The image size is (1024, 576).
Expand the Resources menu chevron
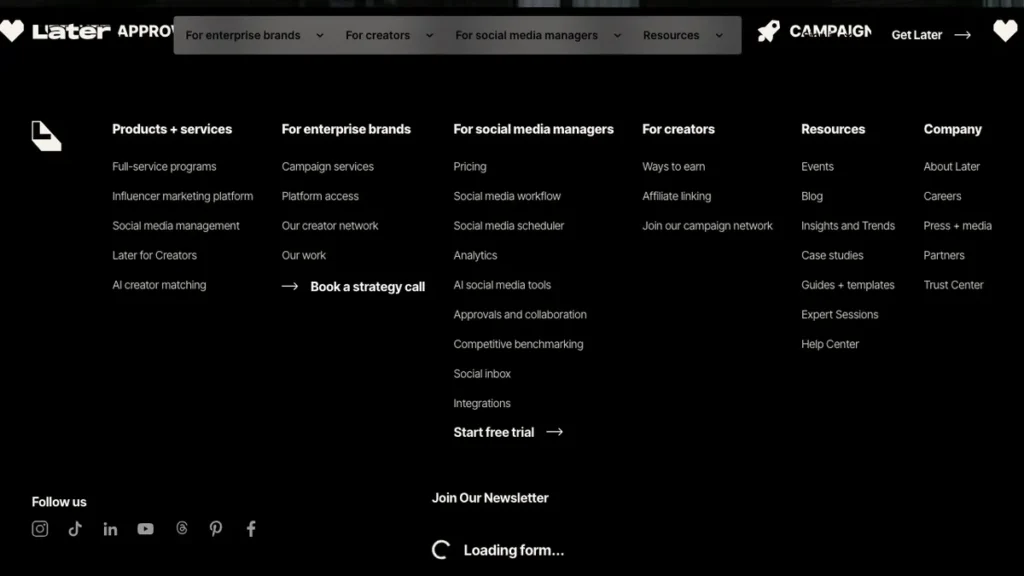(x=719, y=35)
